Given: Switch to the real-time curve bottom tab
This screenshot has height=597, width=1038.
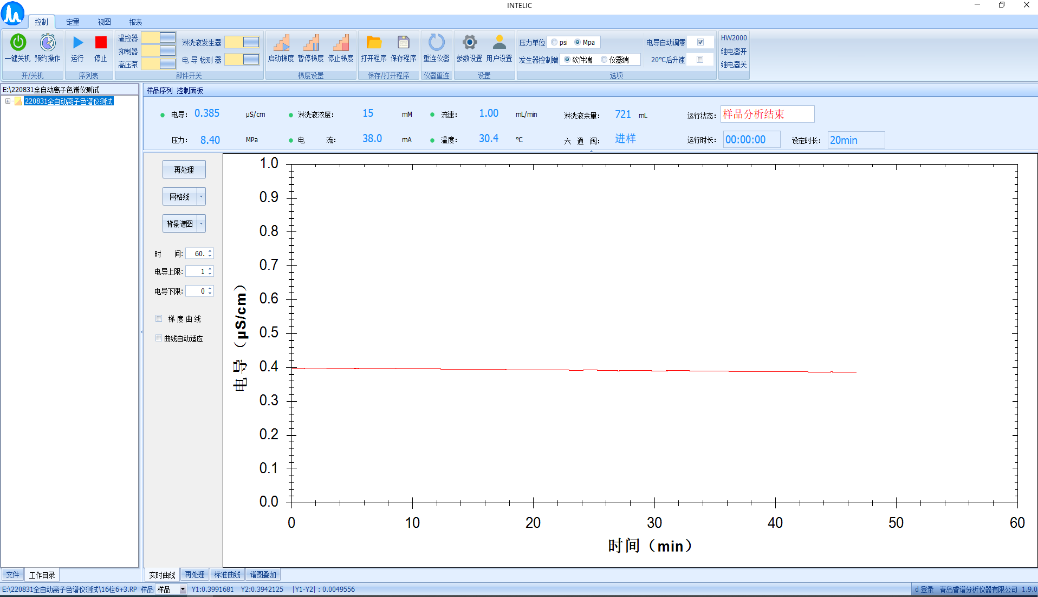Looking at the screenshot, I should (162, 574).
